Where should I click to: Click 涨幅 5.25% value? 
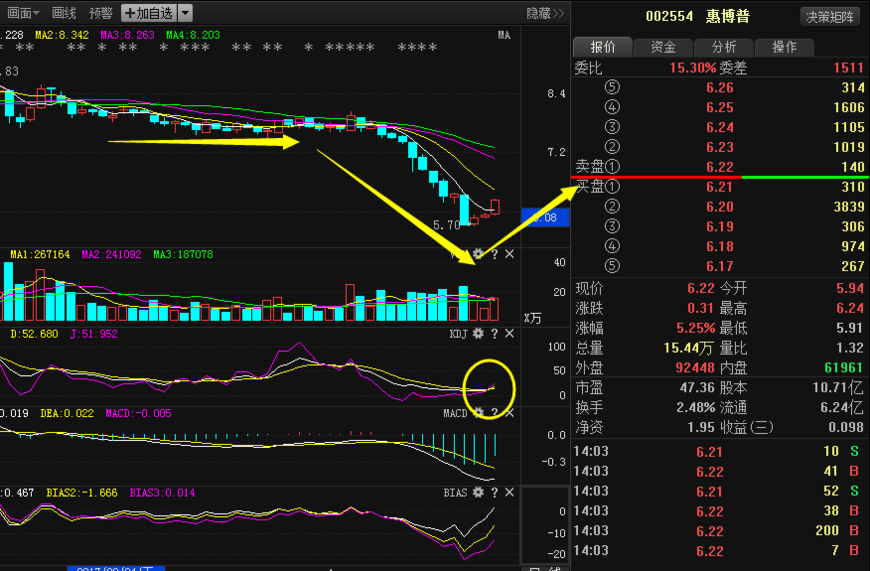(696, 329)
